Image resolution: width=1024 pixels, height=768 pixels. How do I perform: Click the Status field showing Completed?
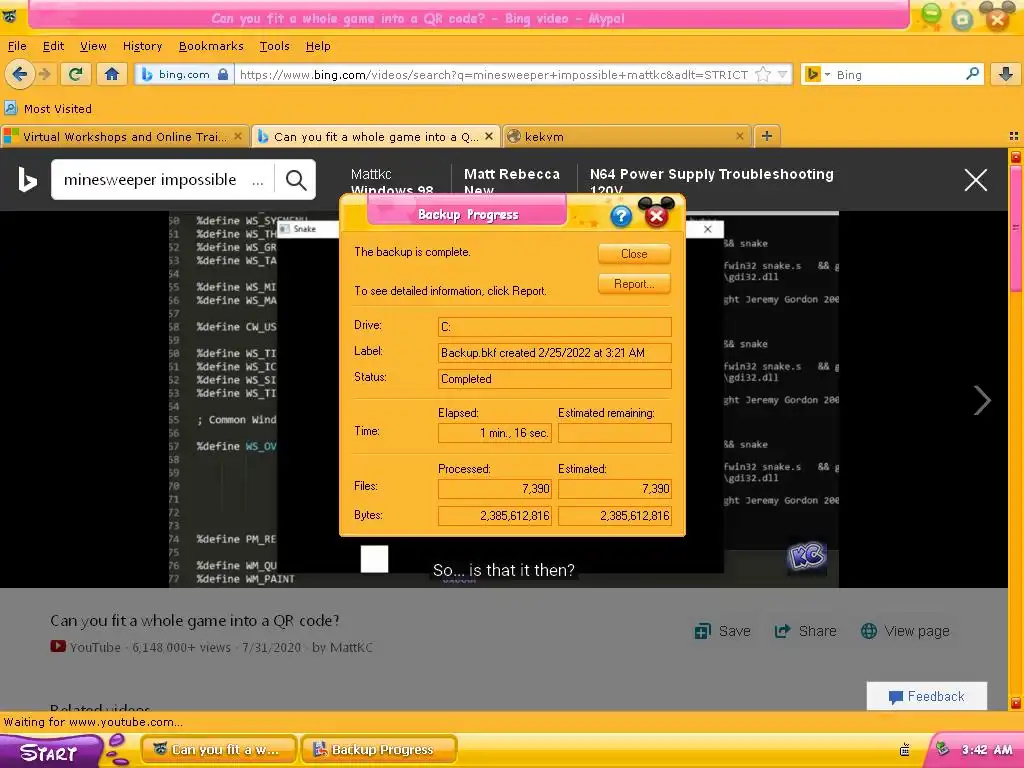coord(554,379)
